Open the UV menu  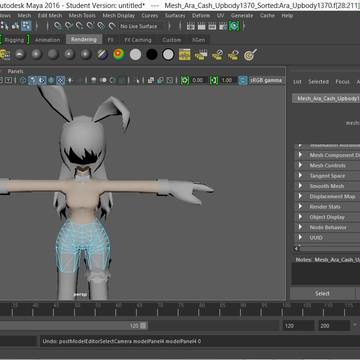tap(220, 16)
